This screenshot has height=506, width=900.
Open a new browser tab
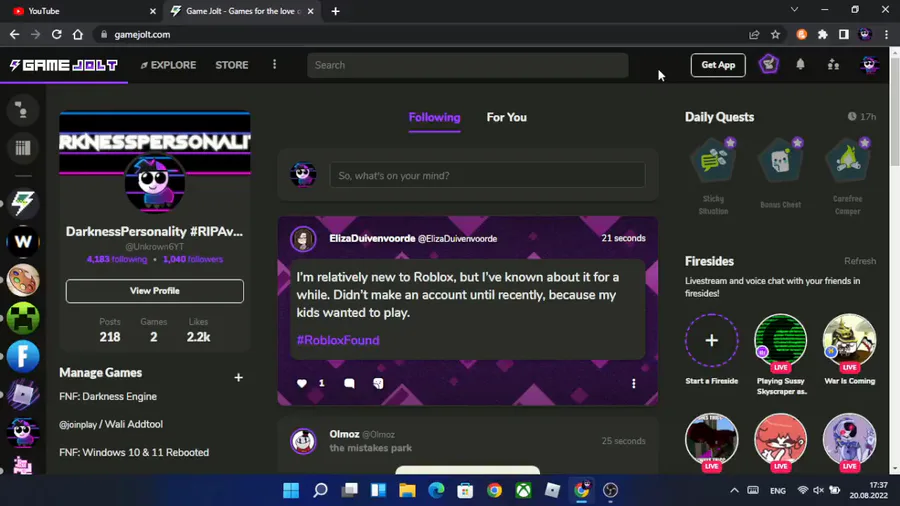[336, 11]
